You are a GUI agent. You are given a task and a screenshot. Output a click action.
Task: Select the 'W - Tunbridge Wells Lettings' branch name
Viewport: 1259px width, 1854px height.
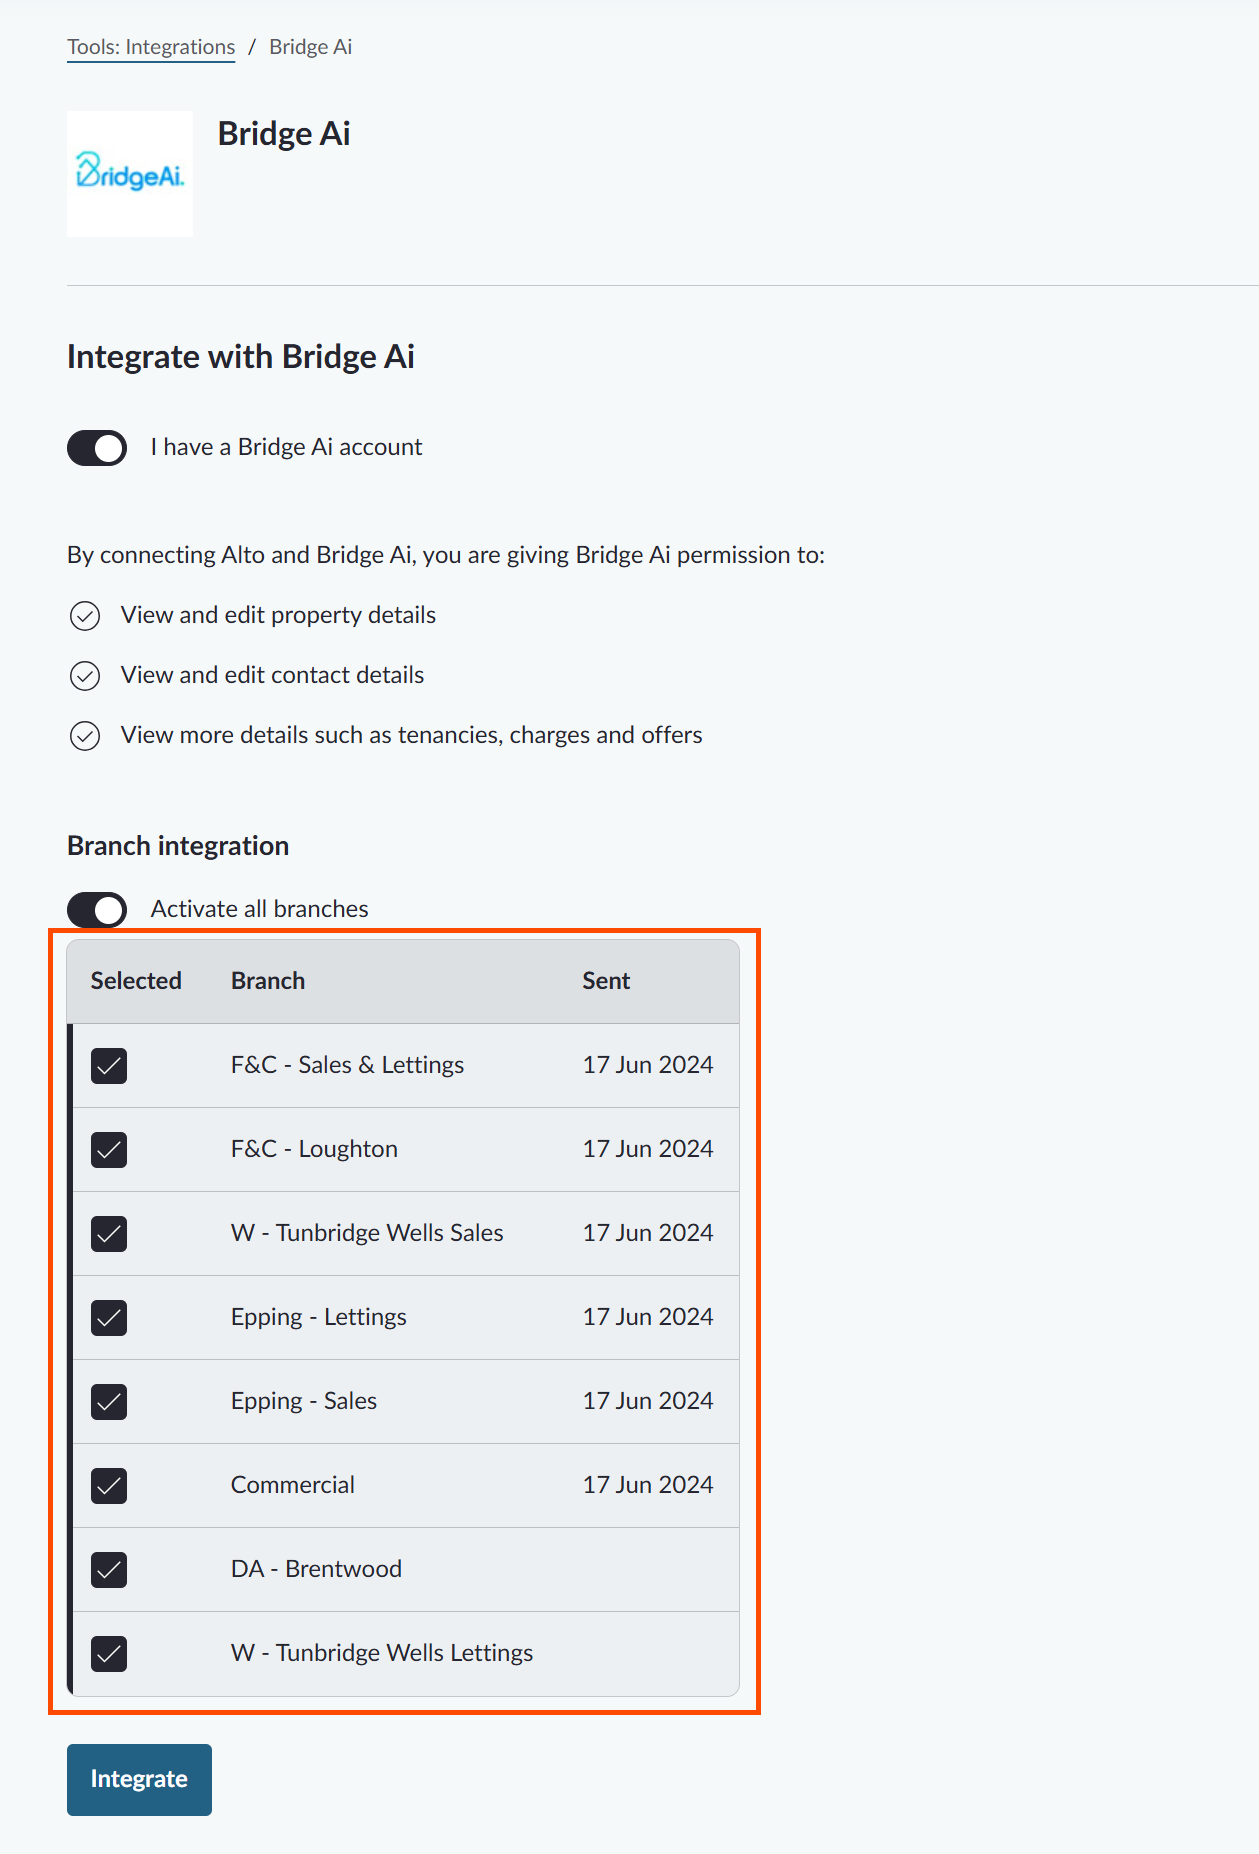tap(382, 1653)
